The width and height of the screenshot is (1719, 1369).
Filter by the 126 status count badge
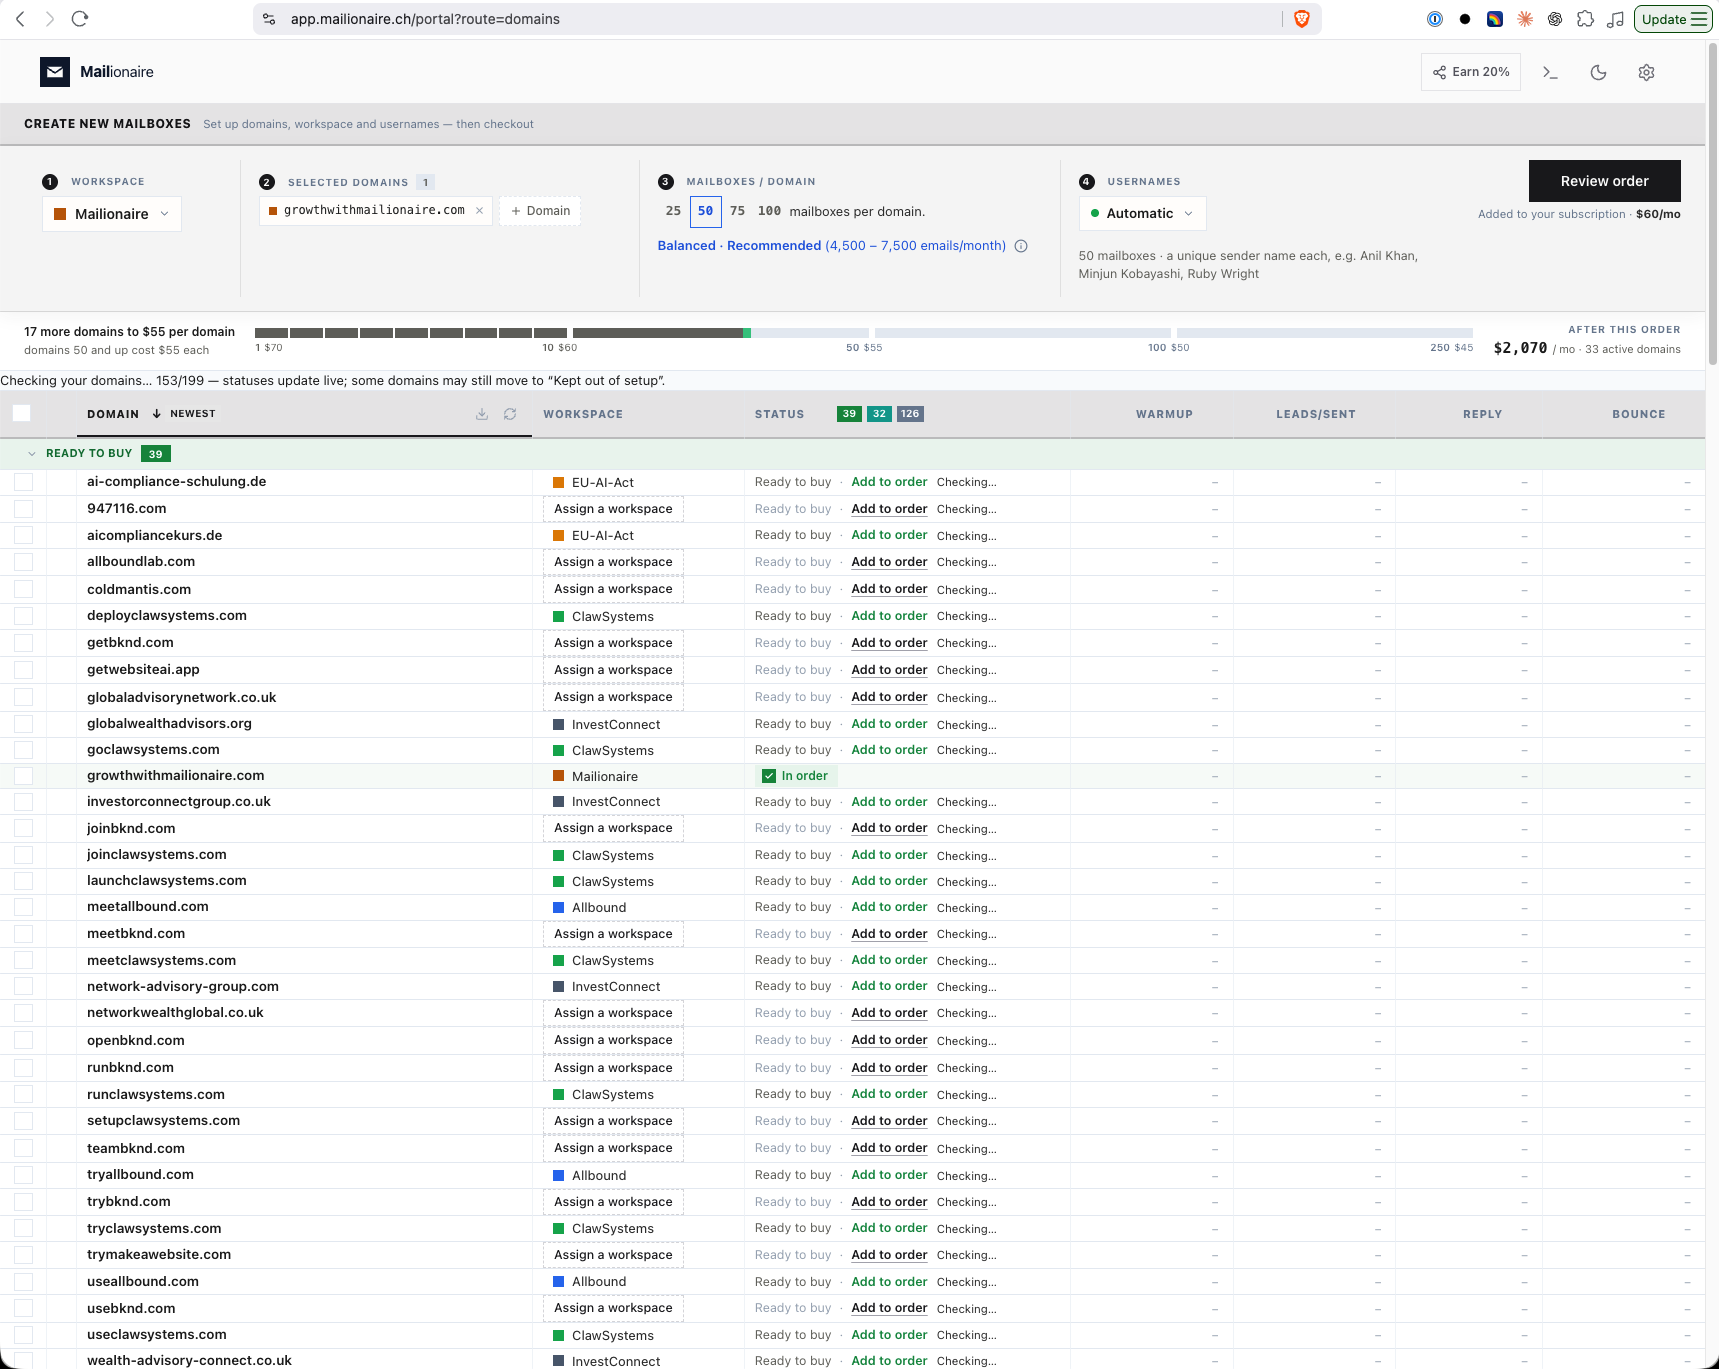(910, 414)
